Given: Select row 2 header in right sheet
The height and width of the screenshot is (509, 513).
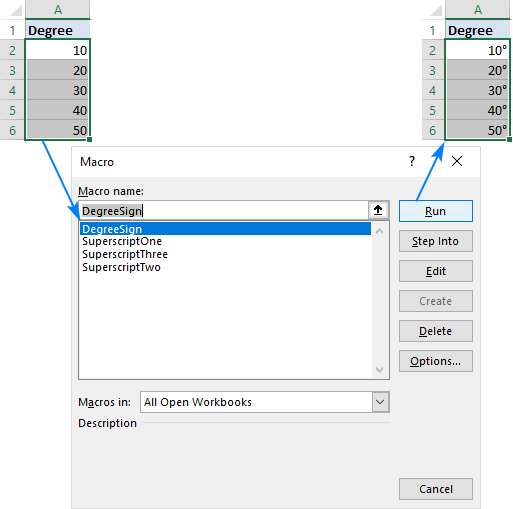Looking at the screenshot, I should point(433,50).
